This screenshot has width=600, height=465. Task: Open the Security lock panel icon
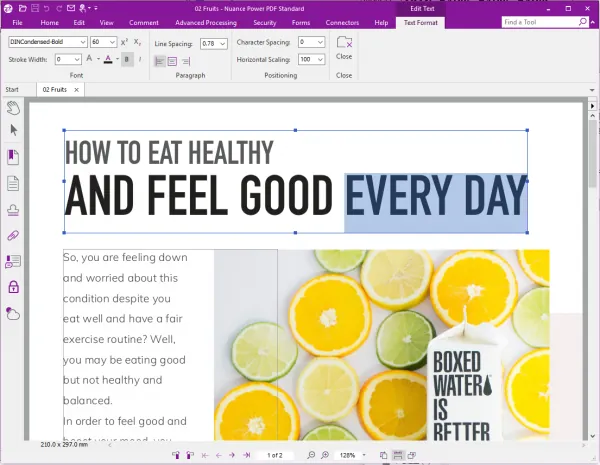[13, 287]
